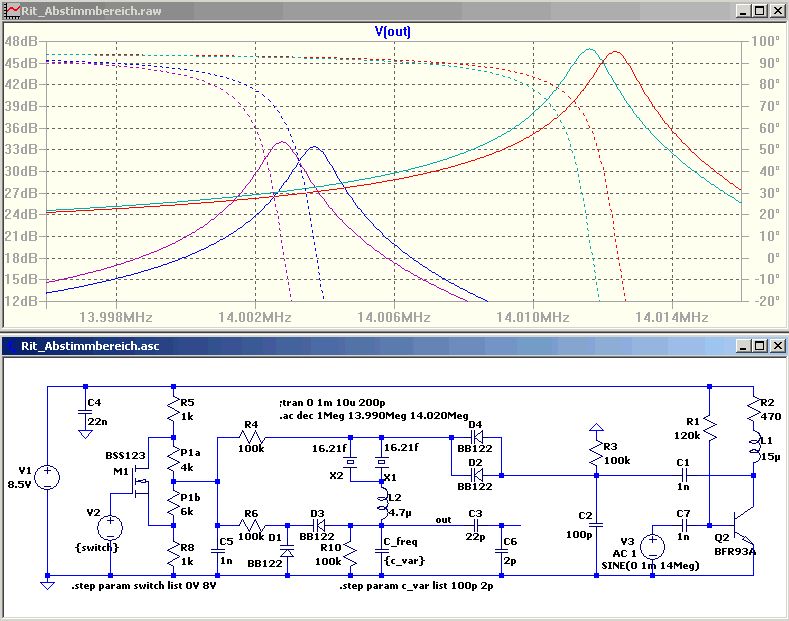This screenshot has width=789, height=621.
Task: Maximize the waveform .raw window
Action: (759, 11)
